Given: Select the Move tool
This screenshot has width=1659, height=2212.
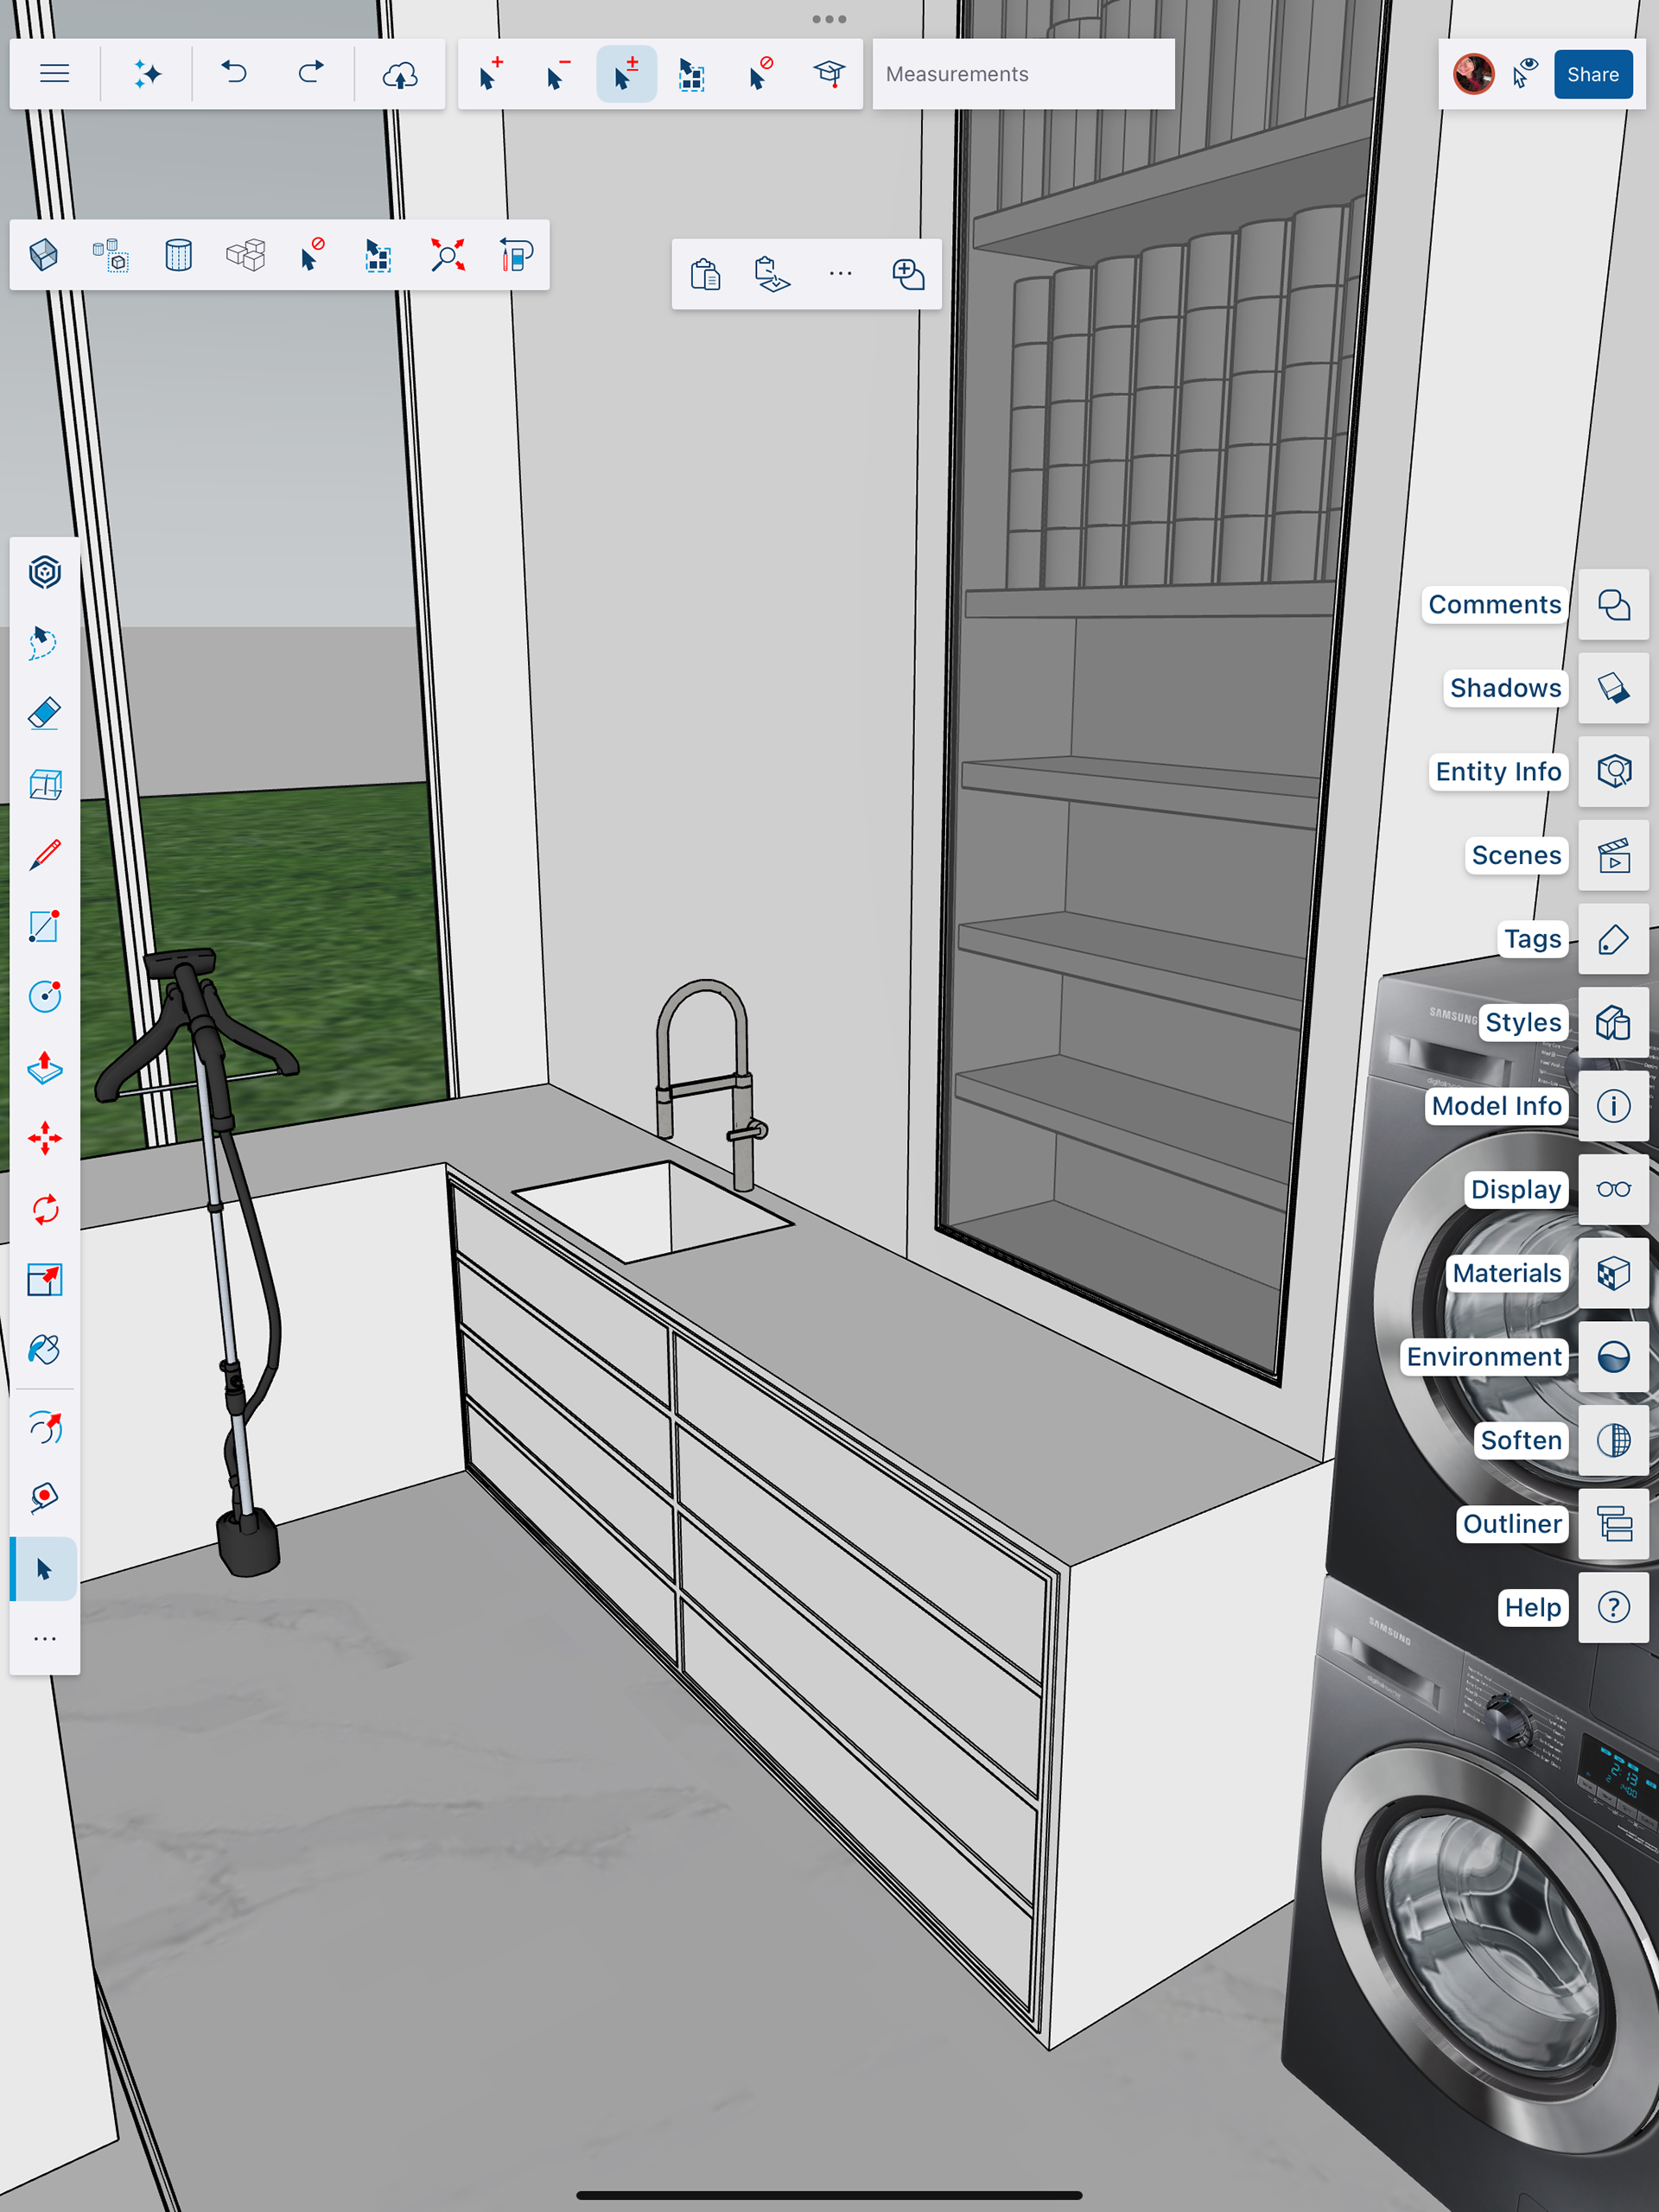Looking at the screenshot, I should tap(44, 1138).
